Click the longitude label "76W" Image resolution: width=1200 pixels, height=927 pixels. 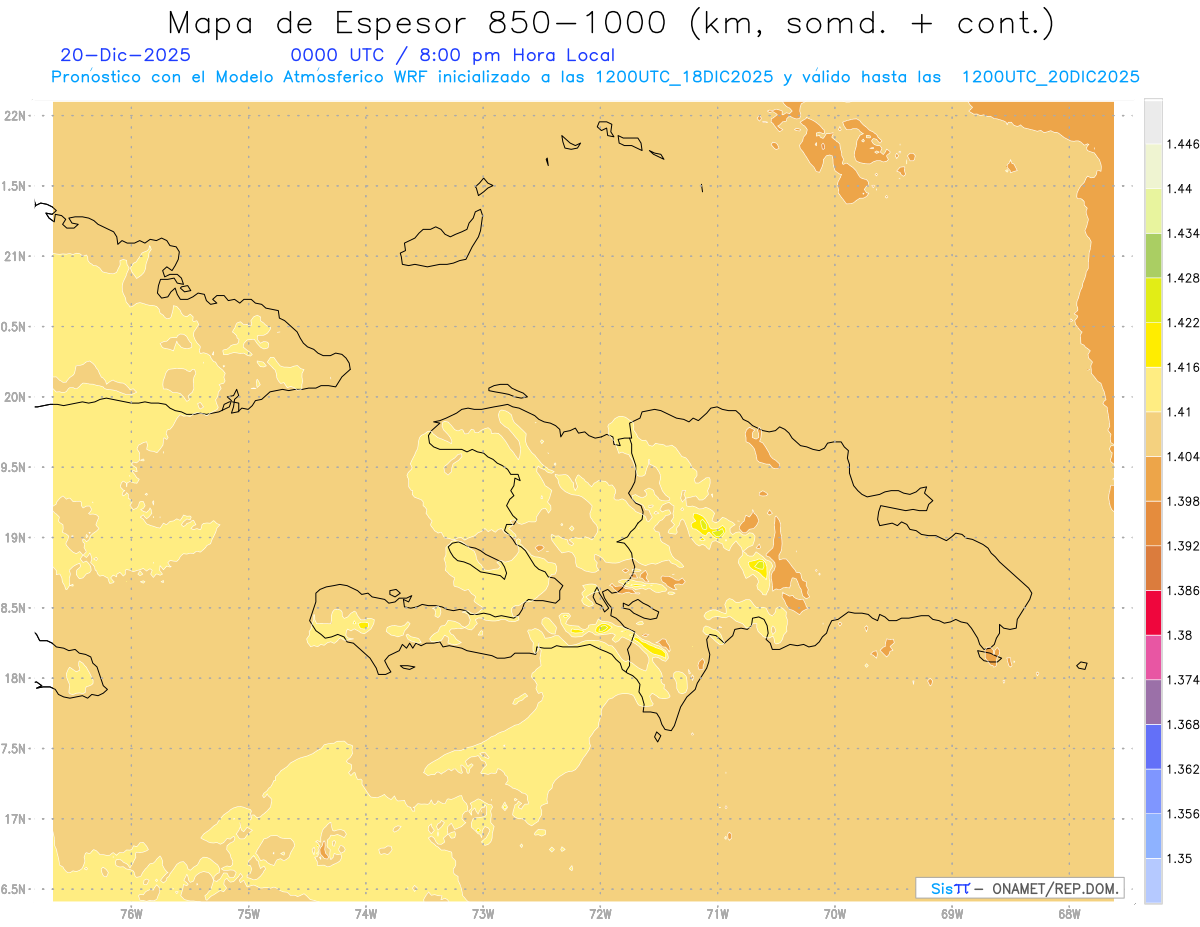(131, 914)
